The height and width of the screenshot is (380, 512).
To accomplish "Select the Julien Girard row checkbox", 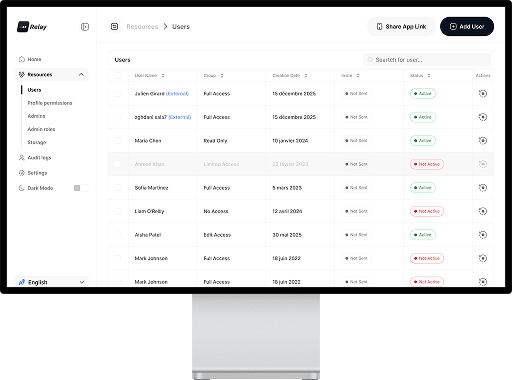I will [x=118, y=94].
